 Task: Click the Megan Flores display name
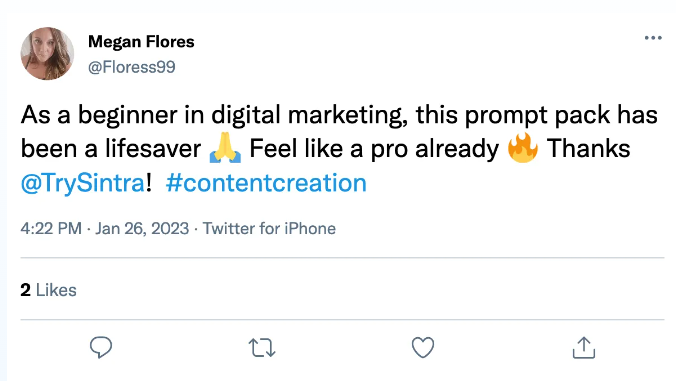[x=141, y=42]
